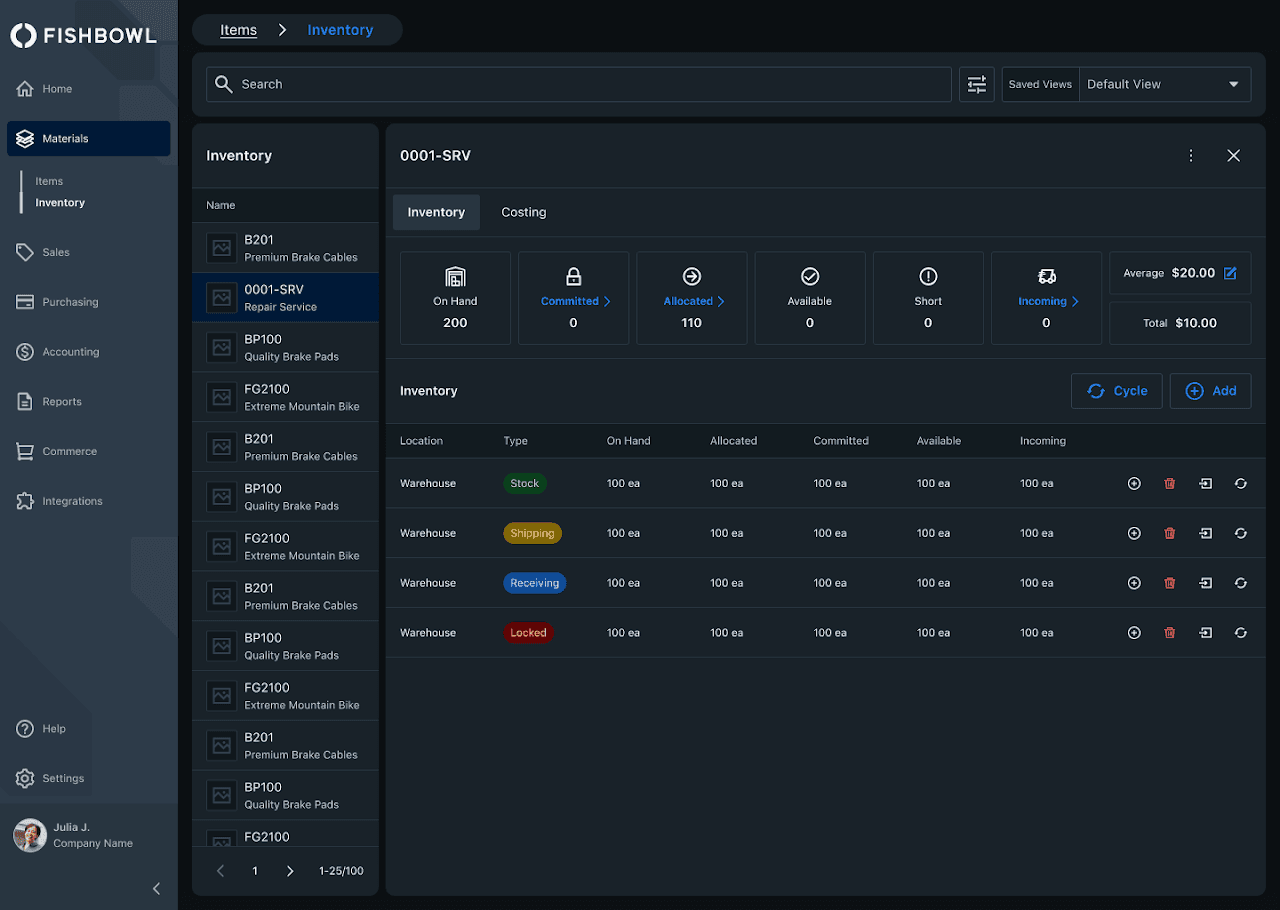Click the Cycle button
The height and width of the screenshot is (910, 1280).
[x=1116, y=391]
